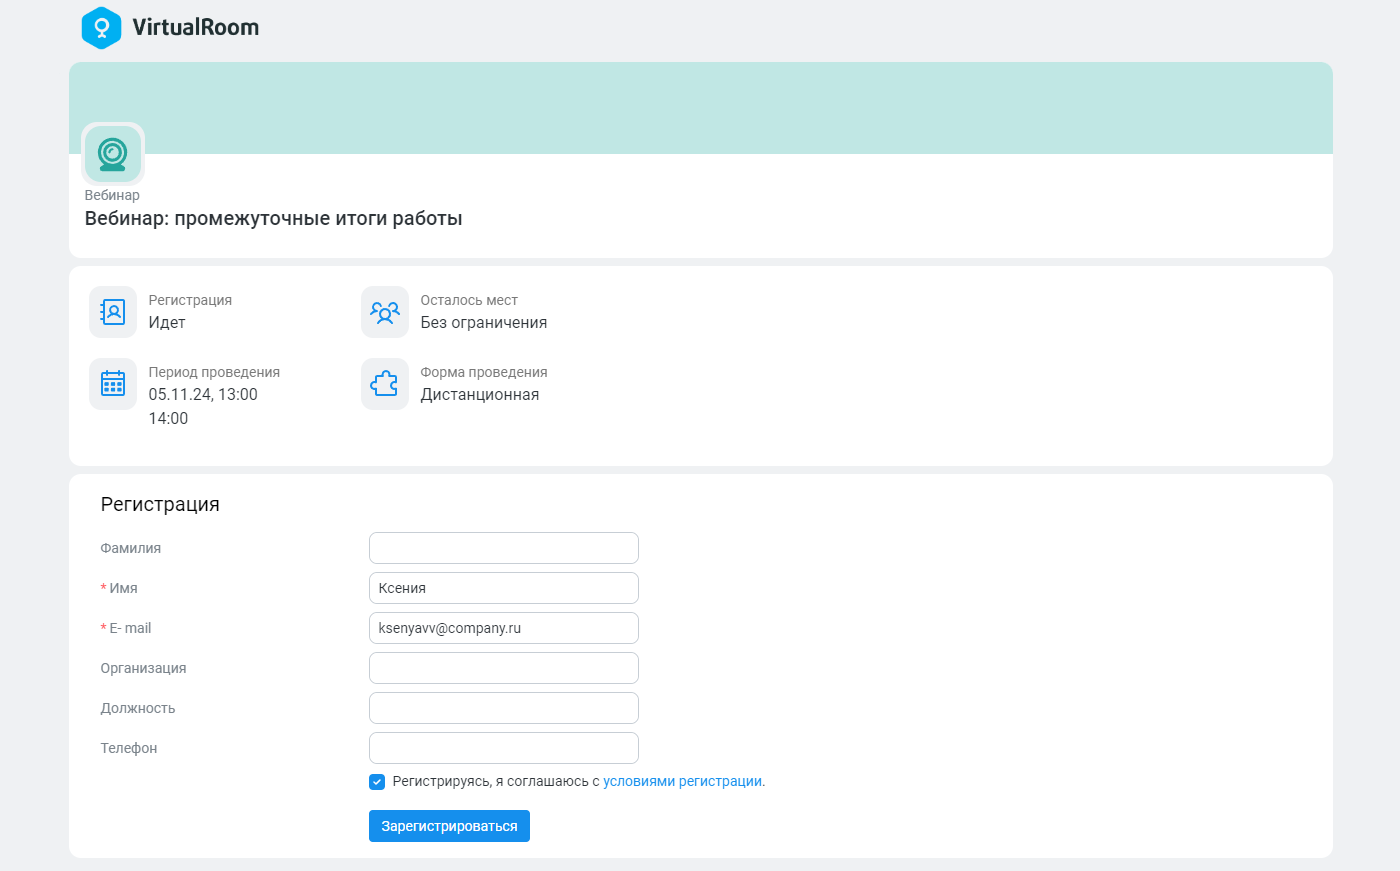1400x871 pixels.
Task: Select the webinar title 'промежуточные итоги работы'
Action: pos(318,219)
